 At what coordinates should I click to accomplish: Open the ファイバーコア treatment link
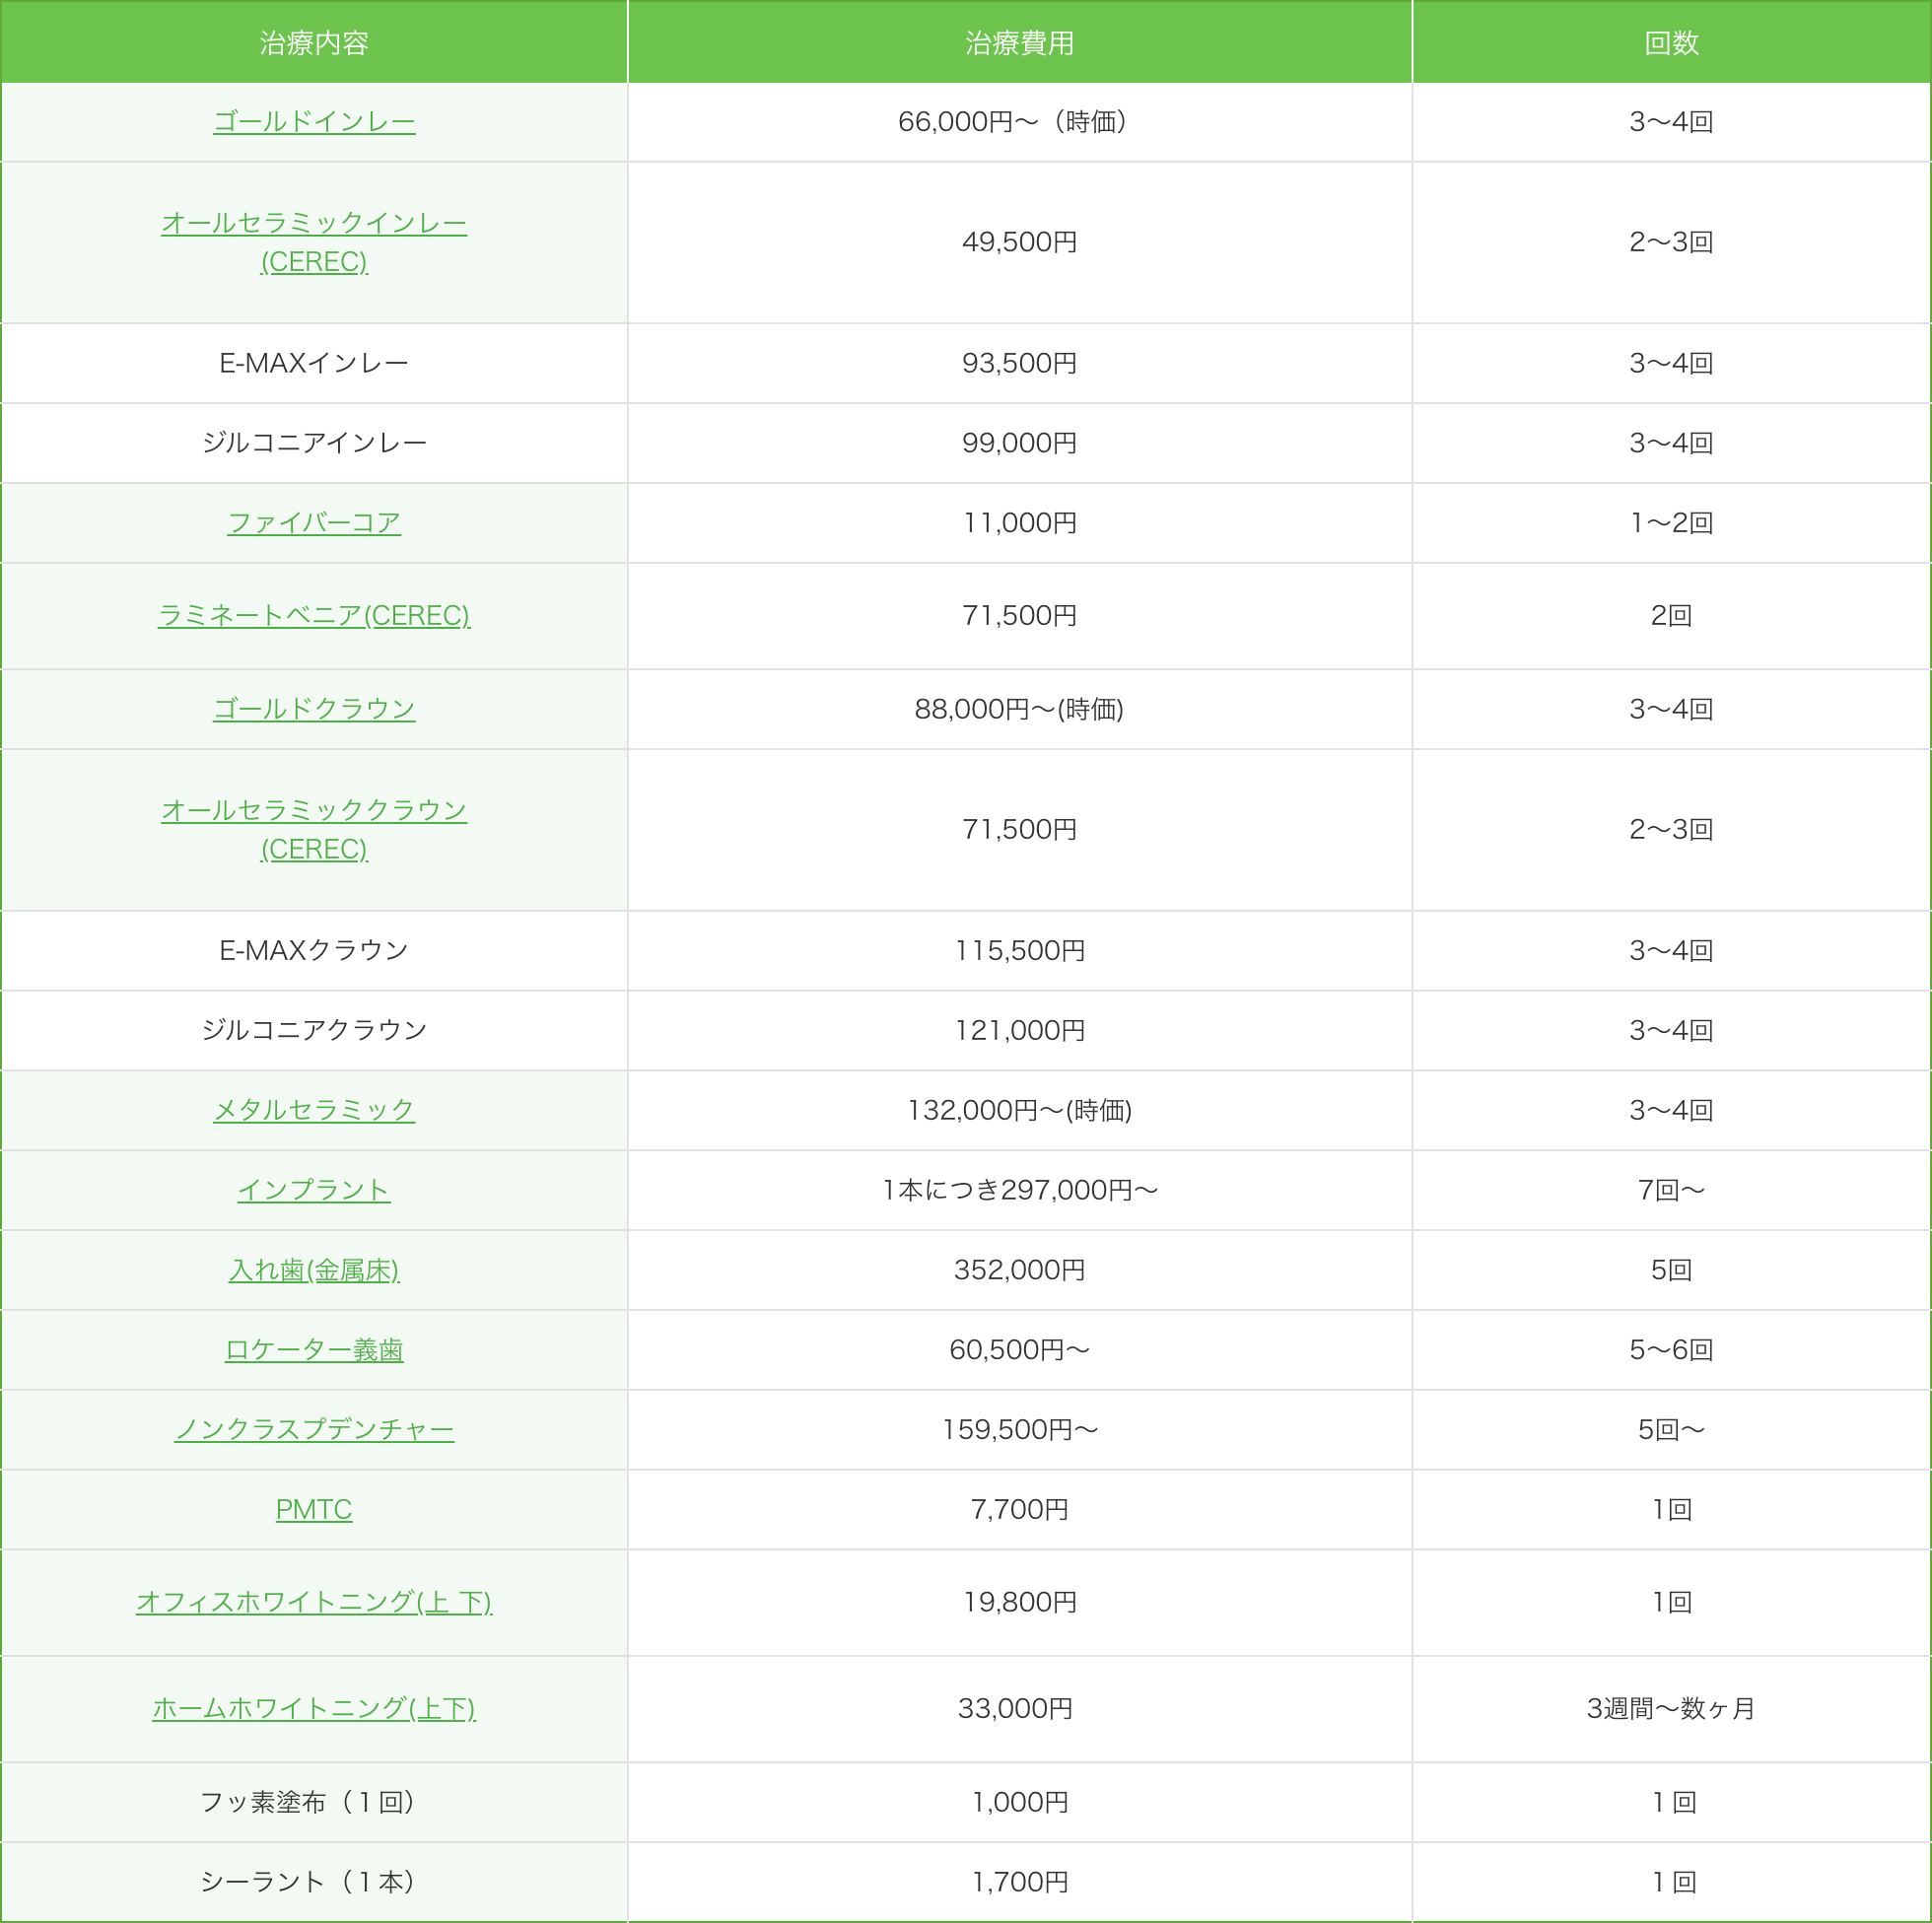[x=314, y=523]
